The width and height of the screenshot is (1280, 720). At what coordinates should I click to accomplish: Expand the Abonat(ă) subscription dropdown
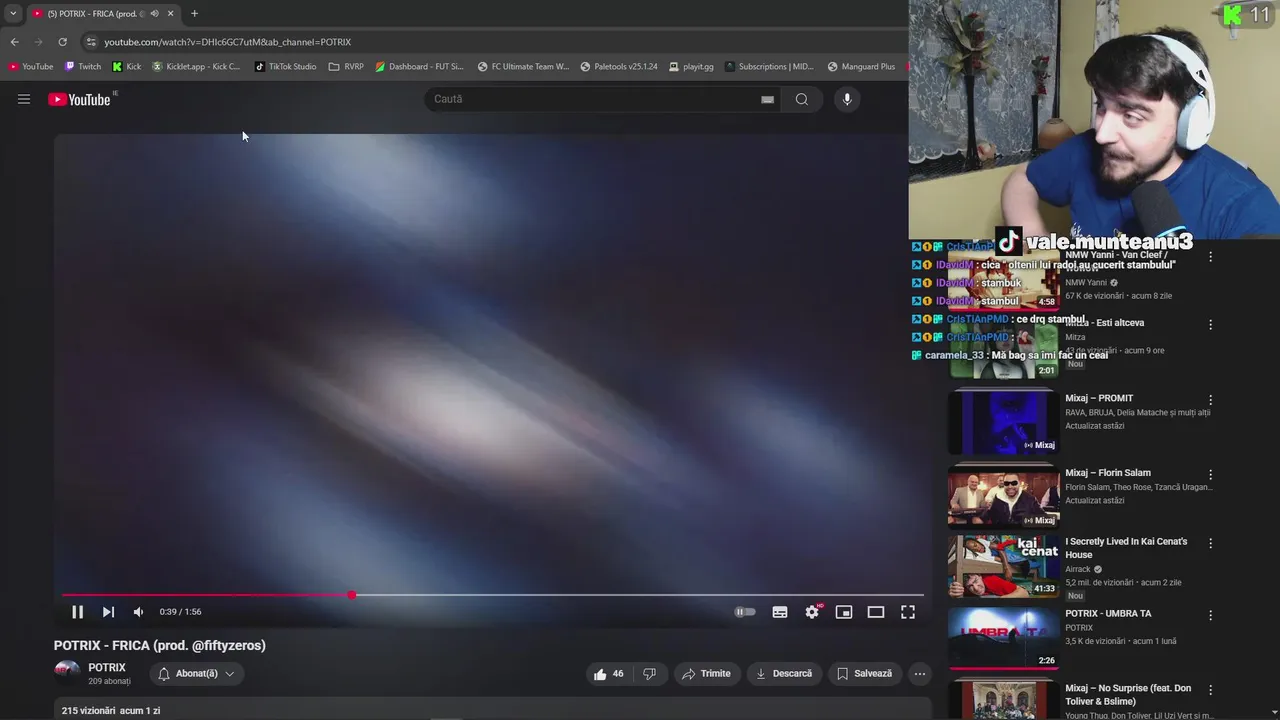point(196,674)
